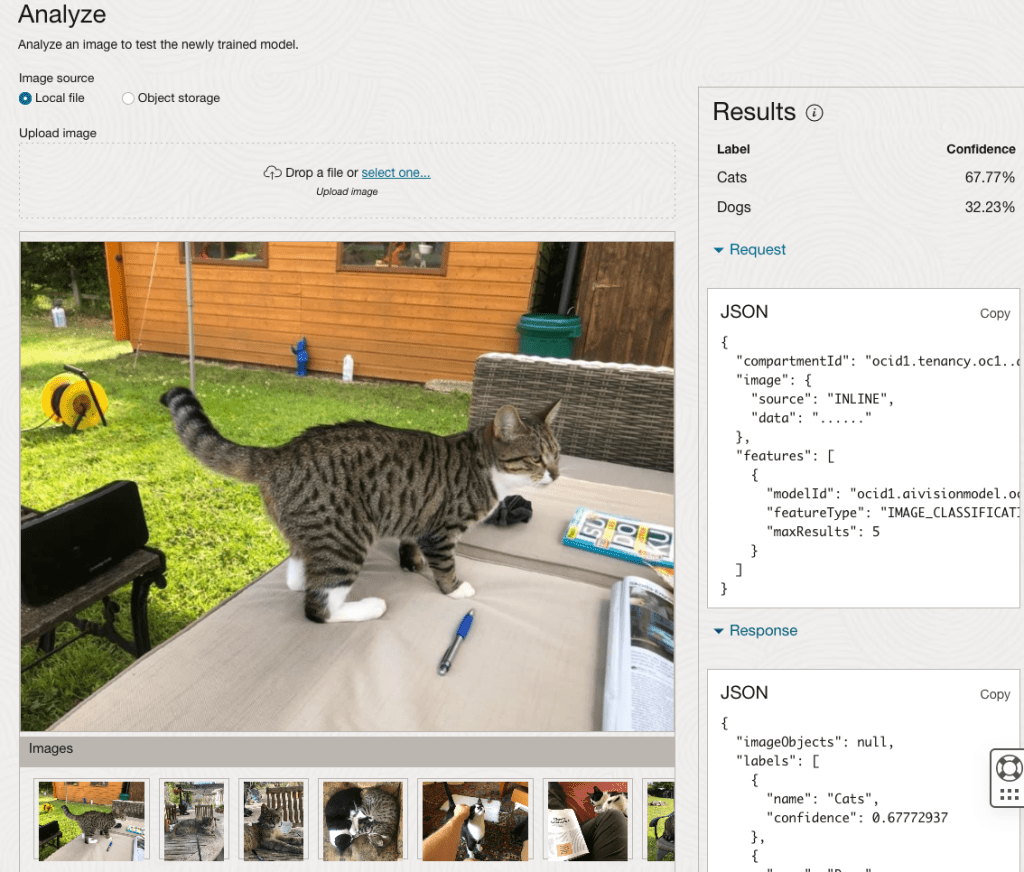Click the info icon beside Results
This screenshot has width=1024, height=872.
pyautogui.click(x=814, y=113)
